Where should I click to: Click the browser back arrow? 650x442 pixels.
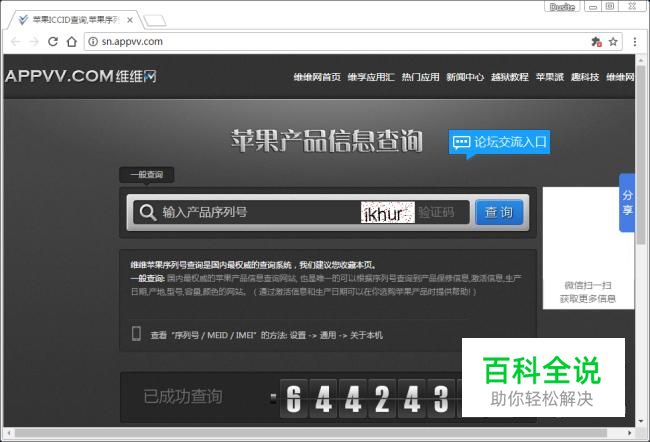(x=16, y=41)
